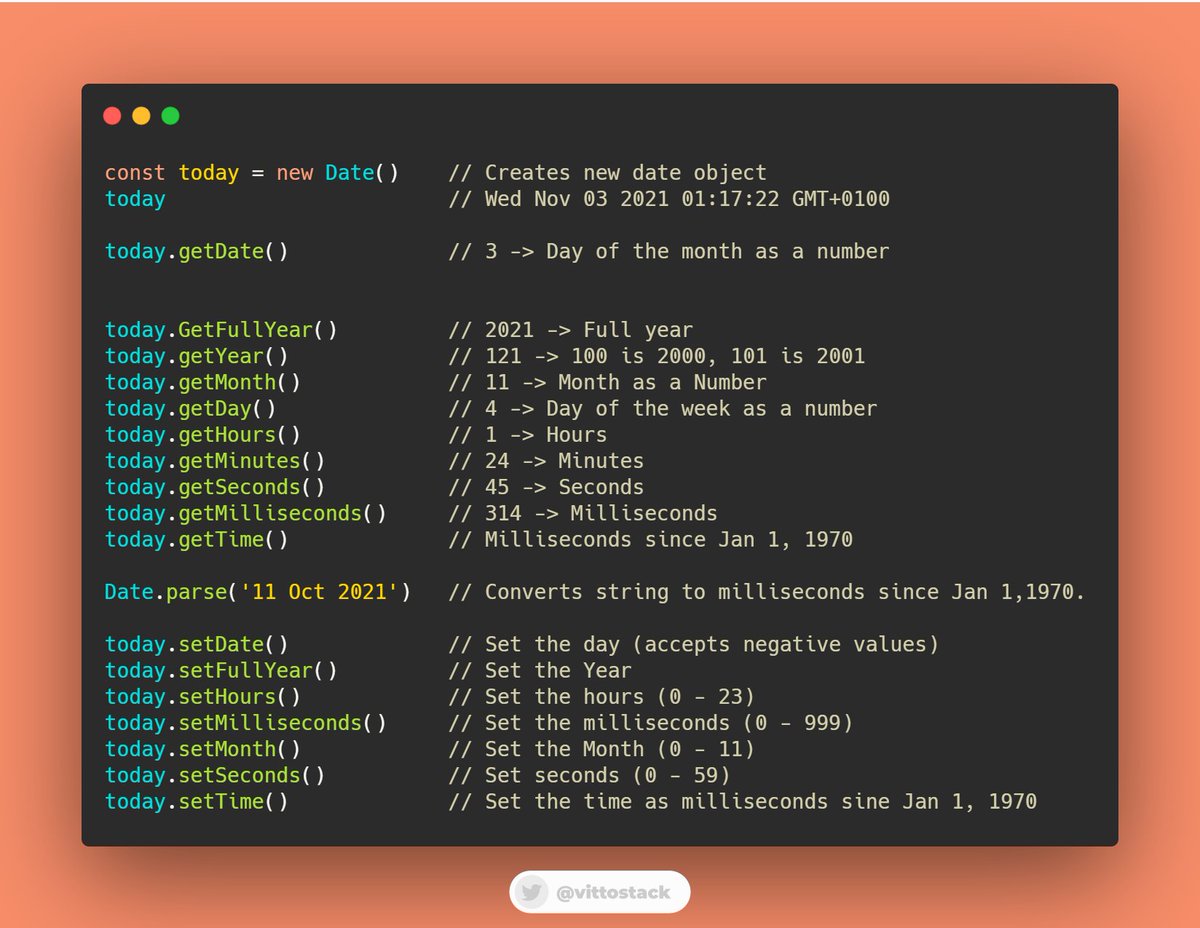Select comment '1 -> Hours'
The image size is (1200, 928).
pos(546,434)
